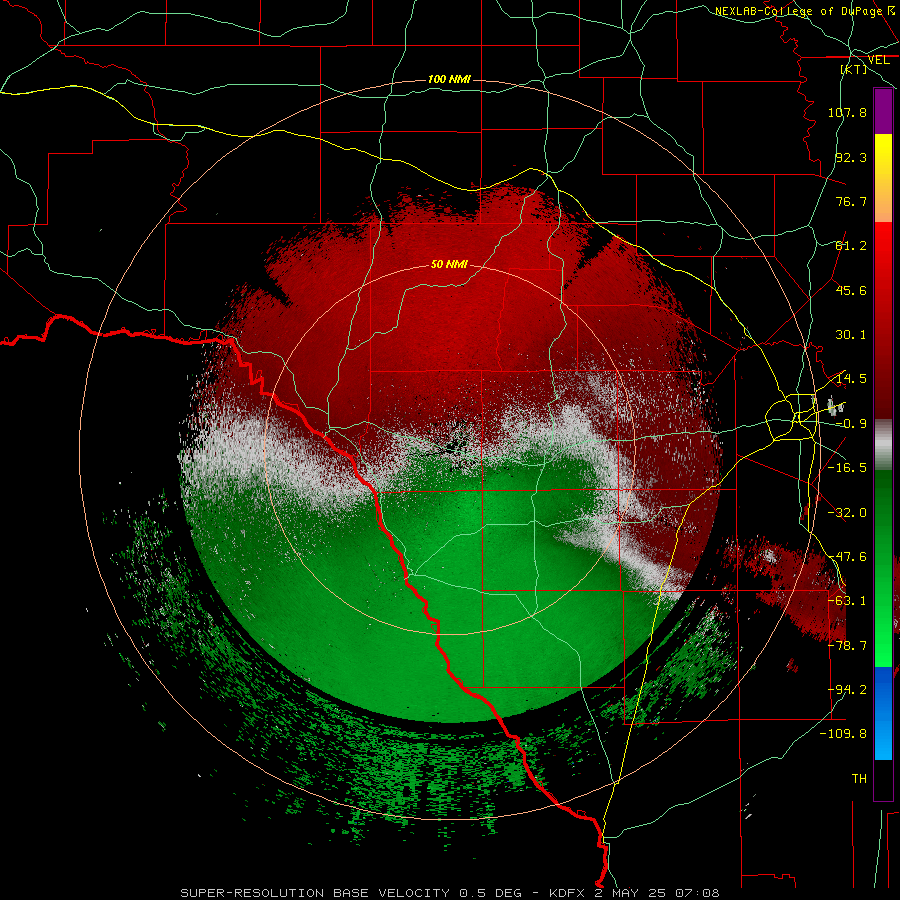Select the -32.0 legend value
This screenshot has height=900, width=900.
click(x=847, y=513)
